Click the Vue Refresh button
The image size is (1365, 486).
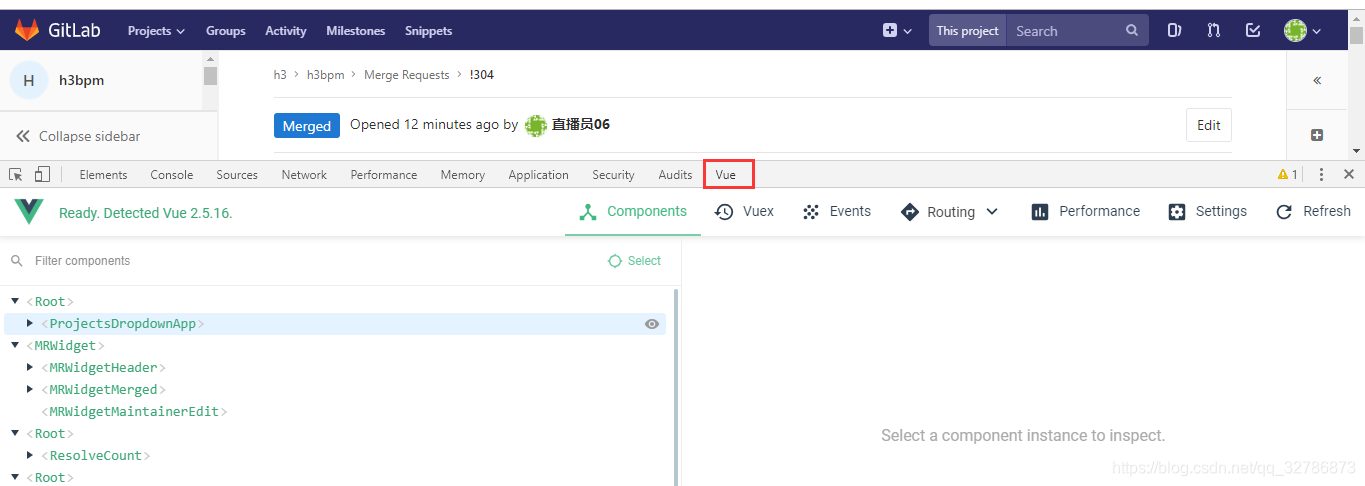tap(1313, 212)
